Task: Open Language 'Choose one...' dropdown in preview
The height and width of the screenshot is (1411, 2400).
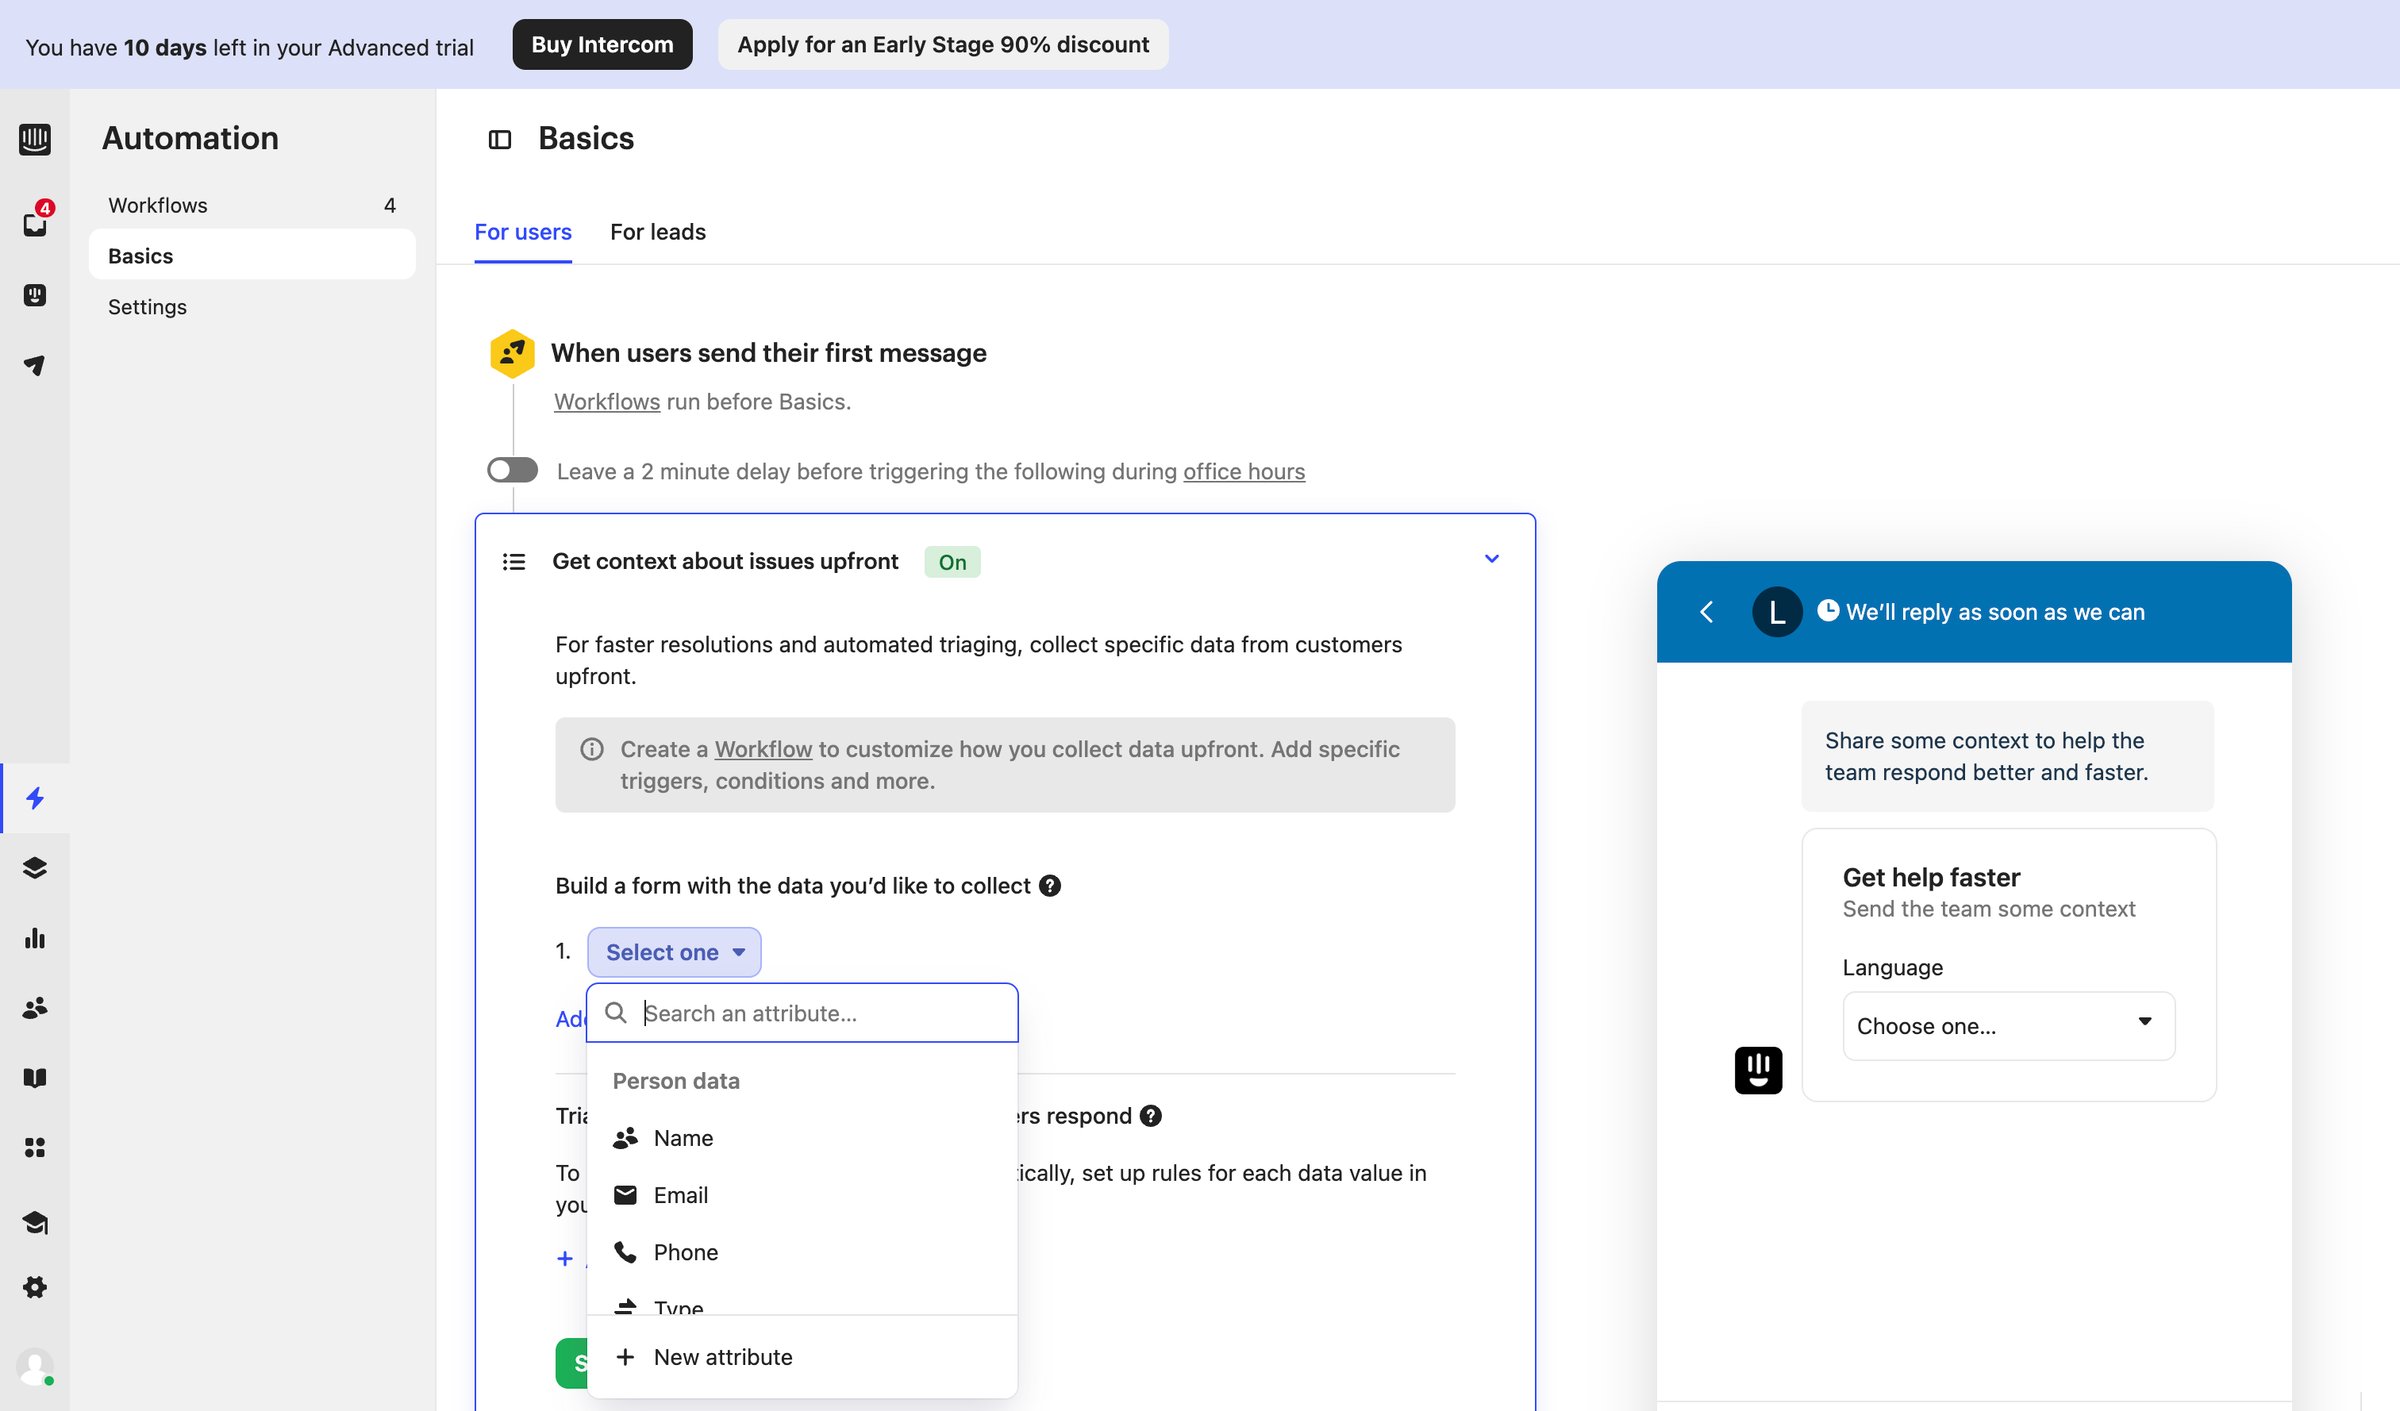Action: [x=2008, y=1026]
